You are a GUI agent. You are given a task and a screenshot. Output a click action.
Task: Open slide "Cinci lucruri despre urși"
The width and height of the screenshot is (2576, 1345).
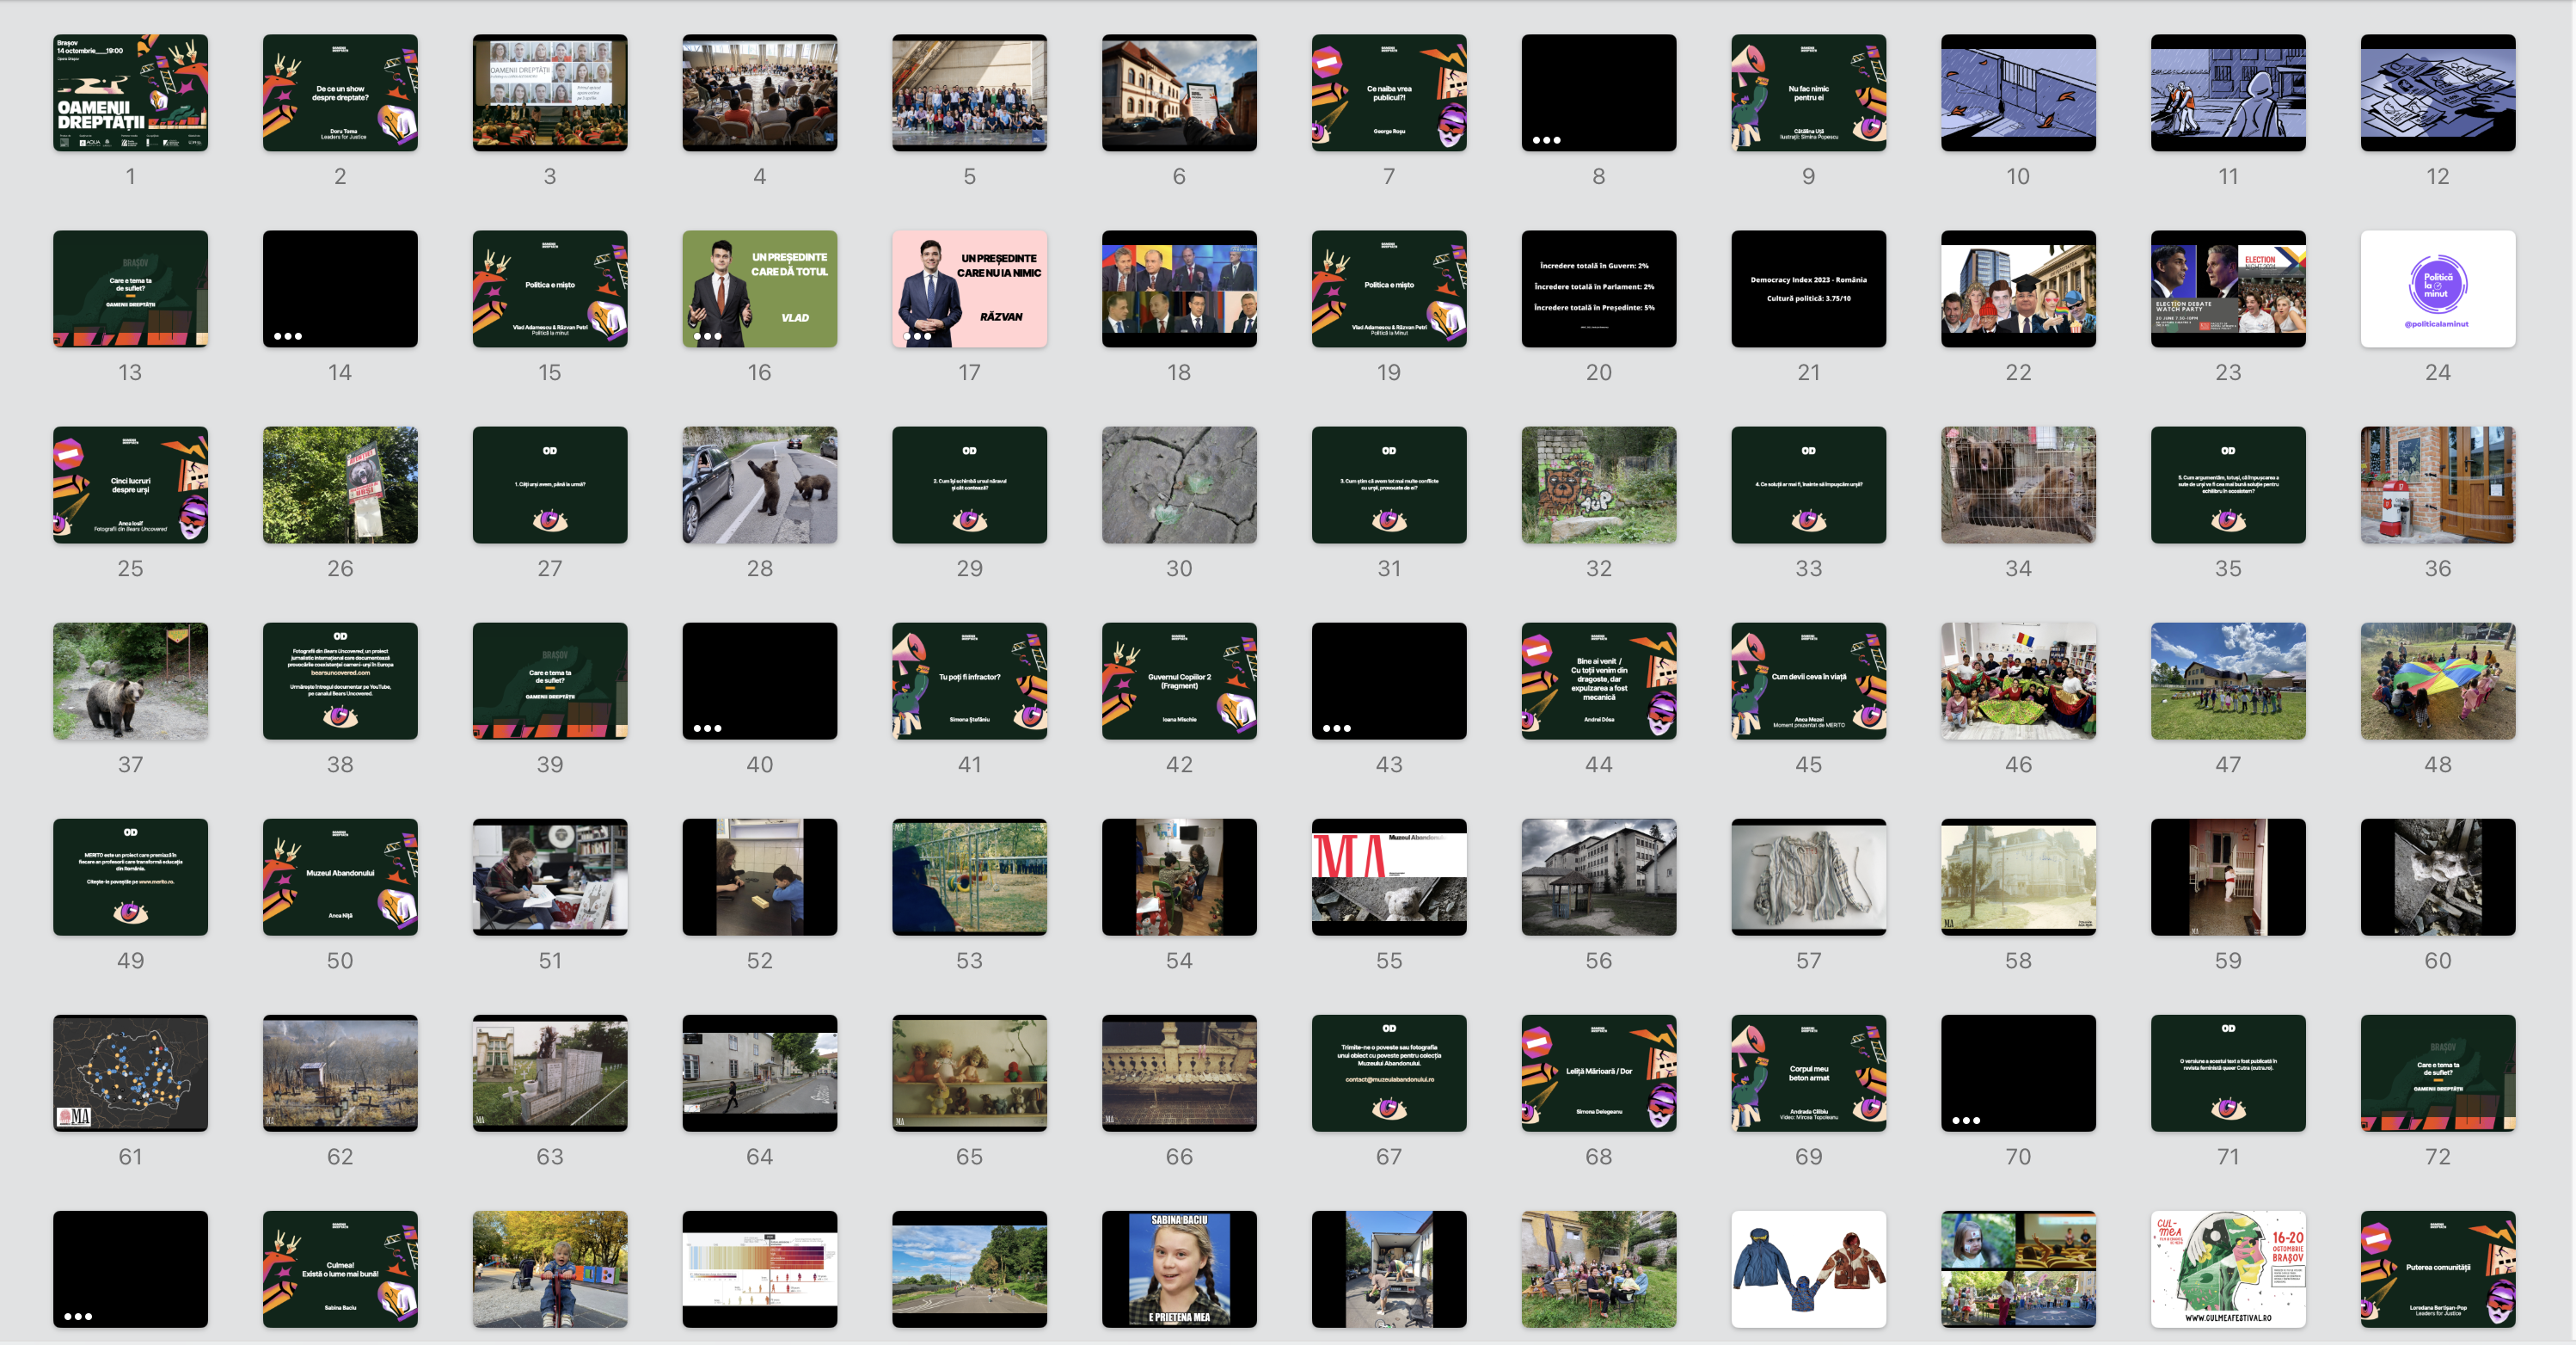click(x=130, y=484)
